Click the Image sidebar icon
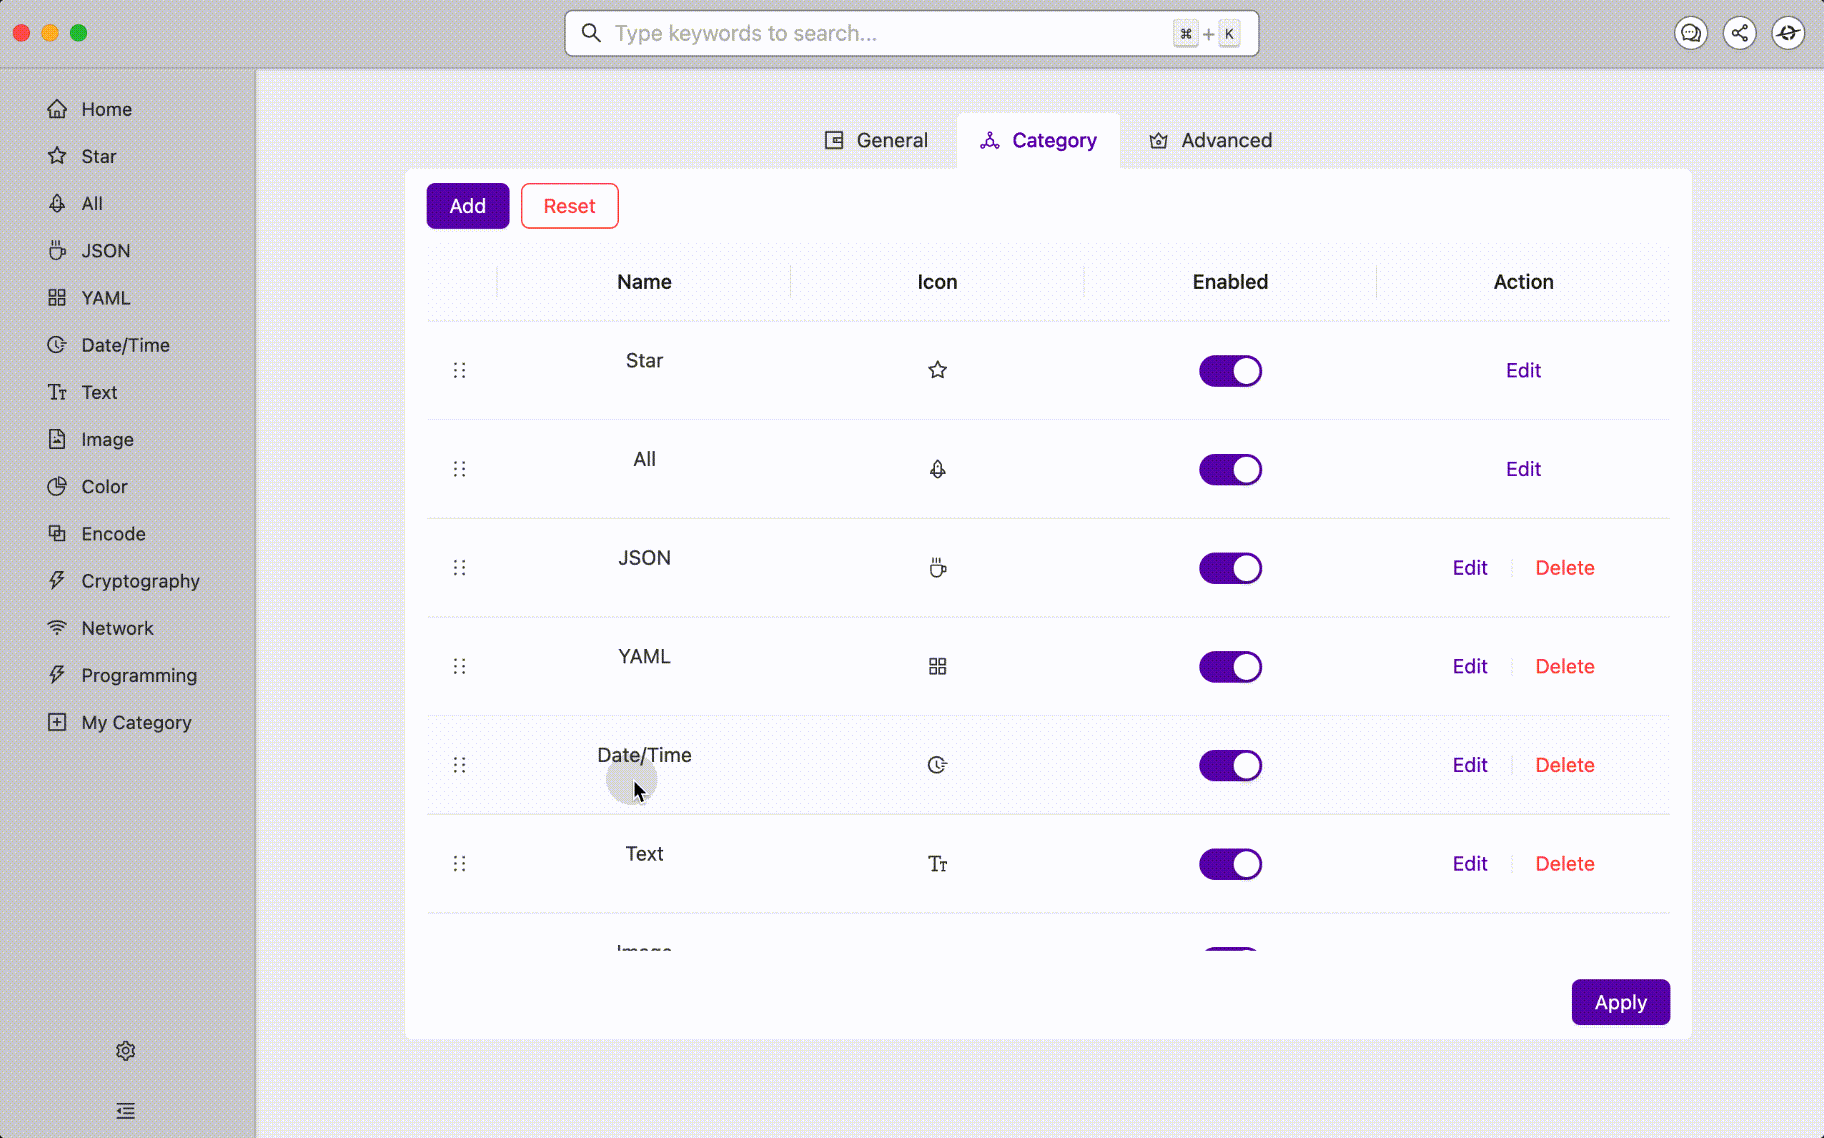 click(x=57, y=439)
